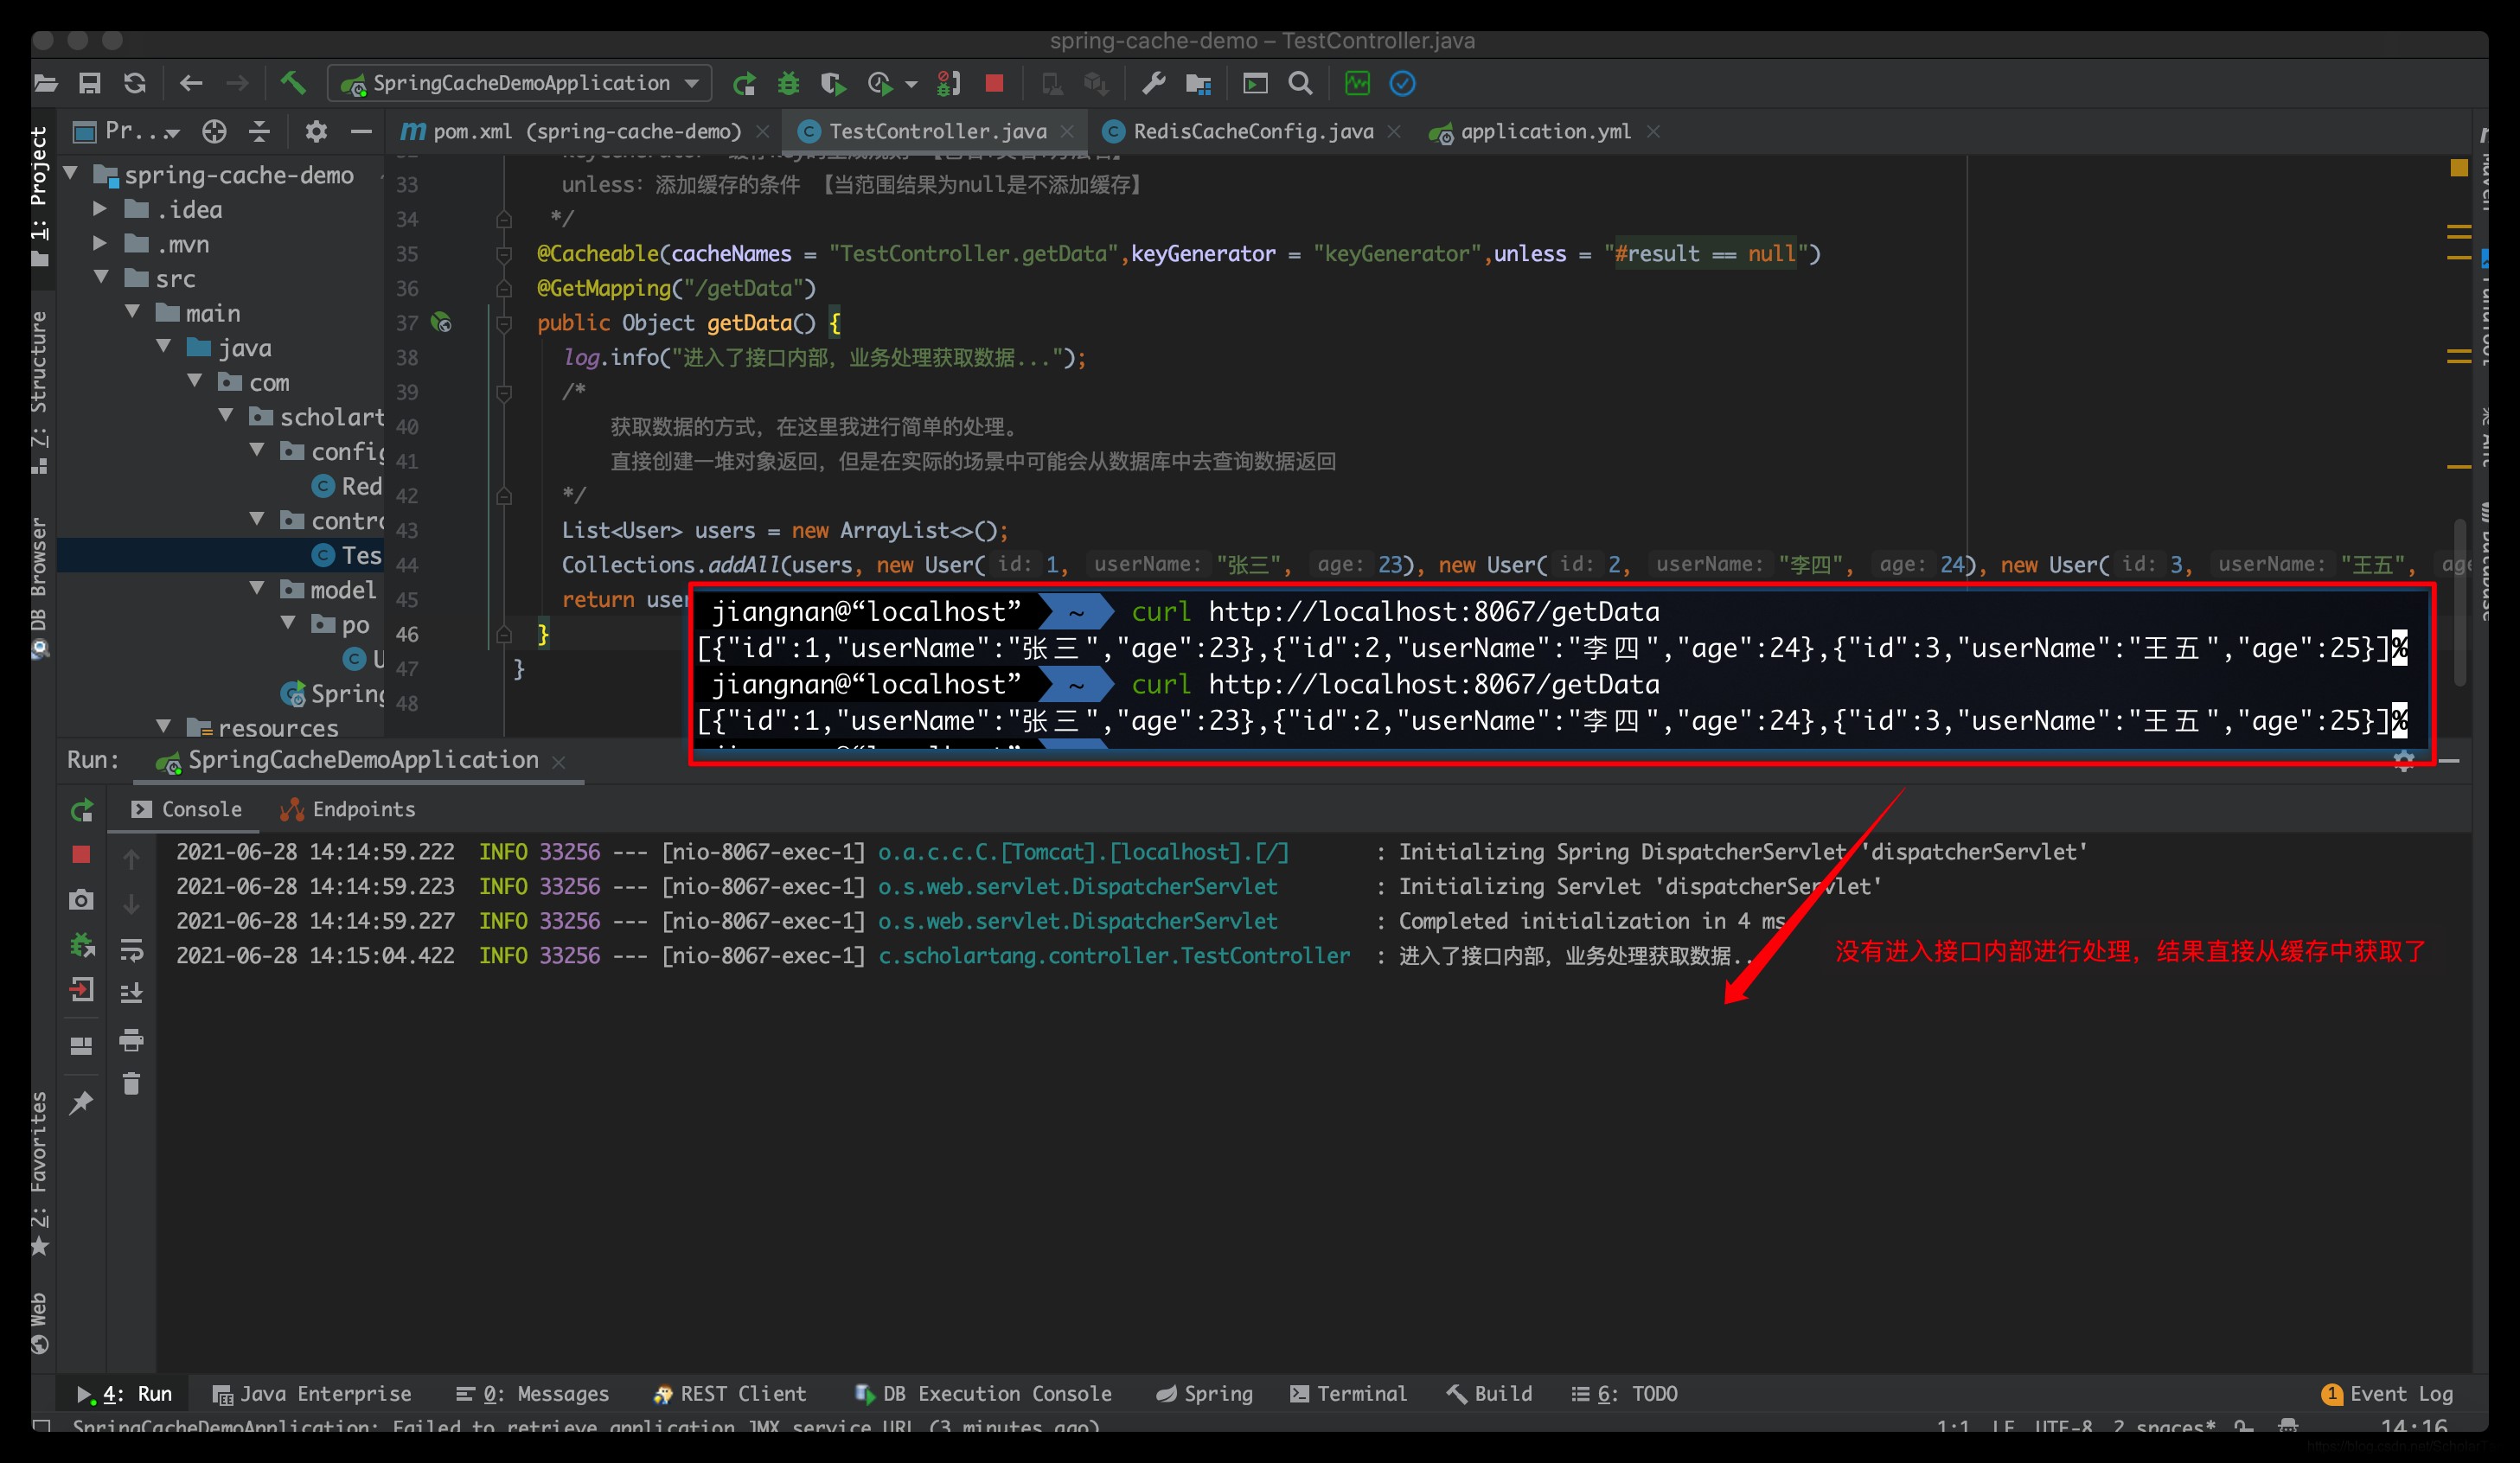Click the Open folder toolbar icon
2520x1463 pixels.
point(45,84)
